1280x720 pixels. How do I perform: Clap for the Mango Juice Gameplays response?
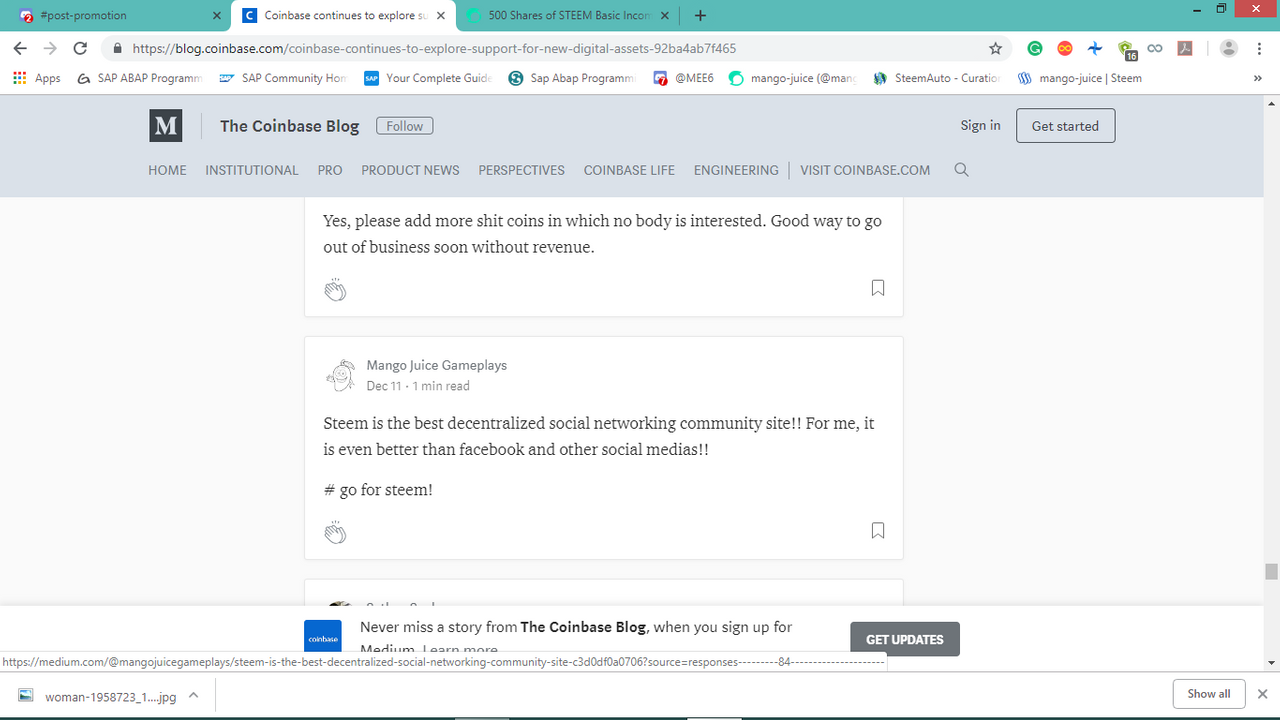click(x=335, y=532)
